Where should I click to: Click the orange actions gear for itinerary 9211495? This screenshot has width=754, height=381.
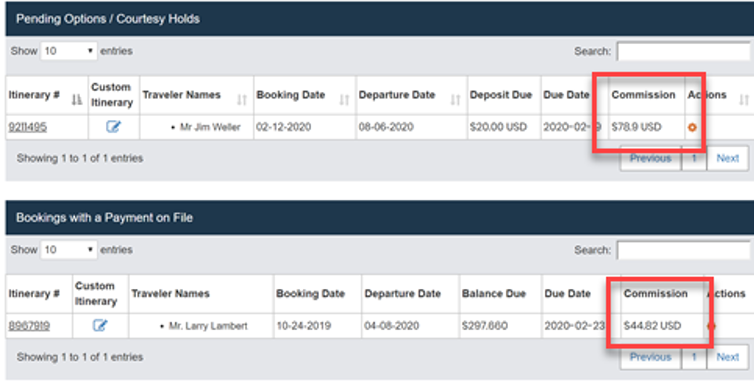(x=692, y=127)
